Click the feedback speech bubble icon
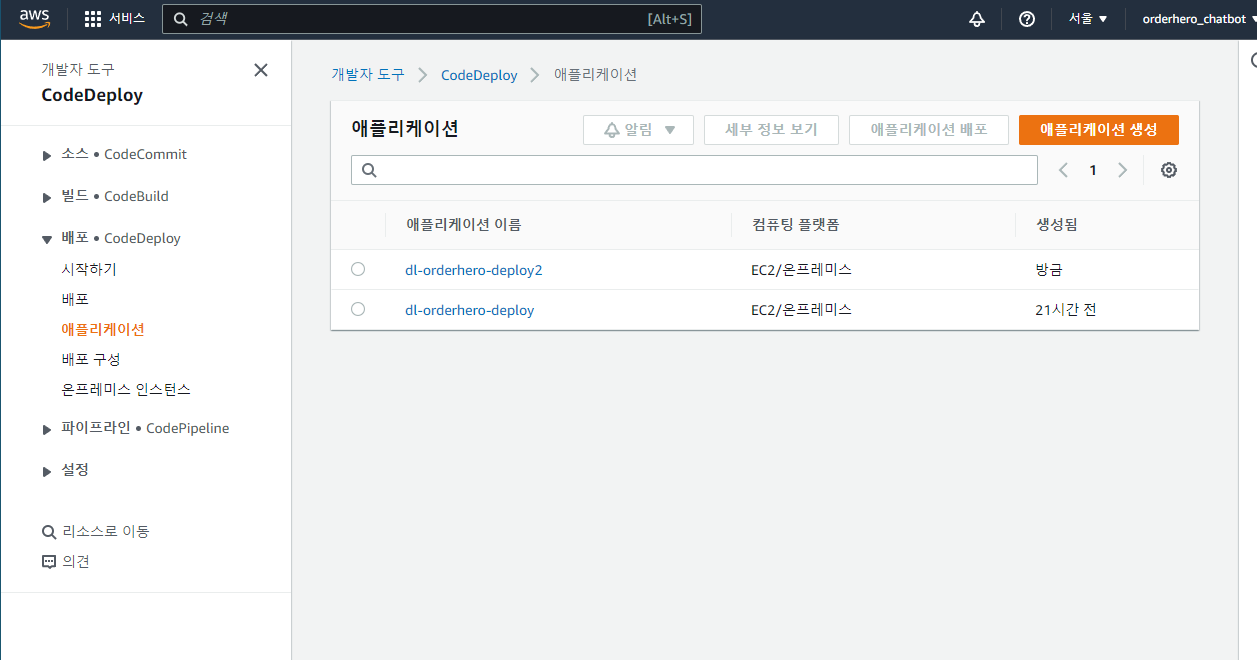The height and width of the screenshot is (660, 1257). [49, 562]
